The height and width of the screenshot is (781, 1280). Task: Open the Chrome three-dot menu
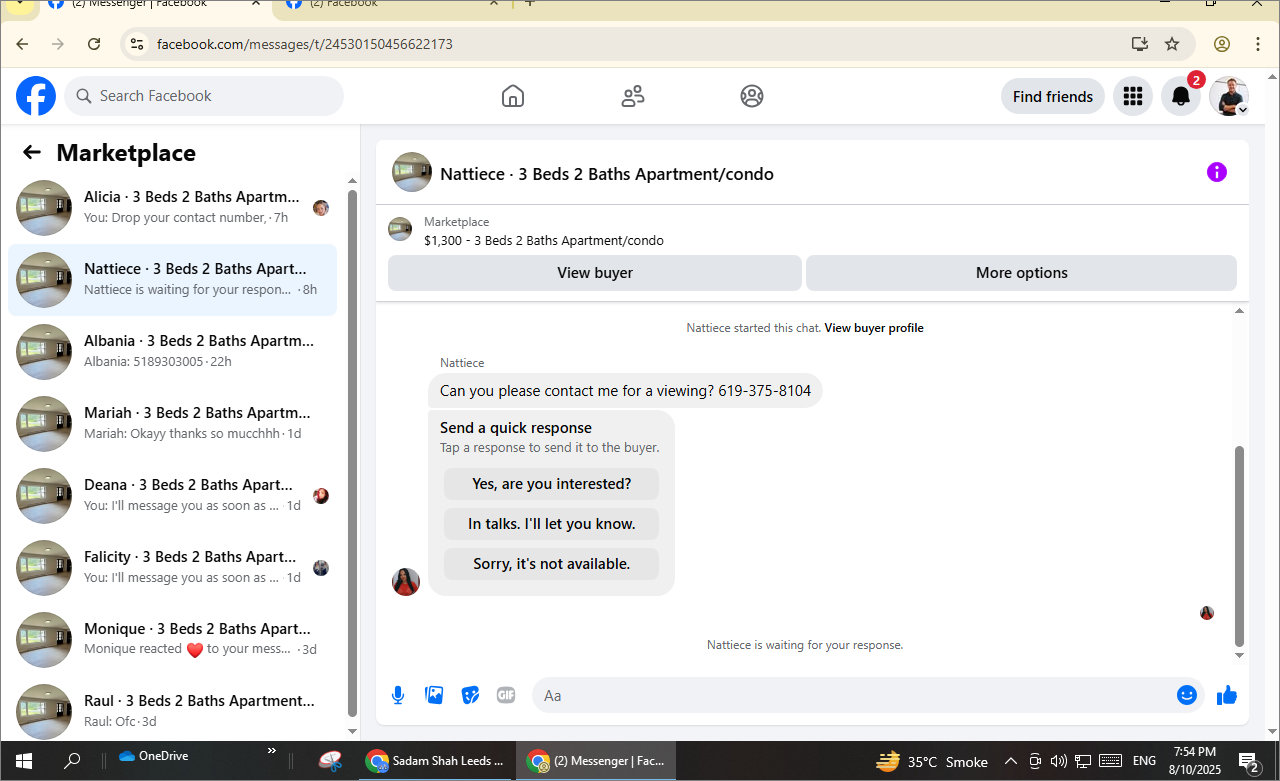pos(1258,44)
